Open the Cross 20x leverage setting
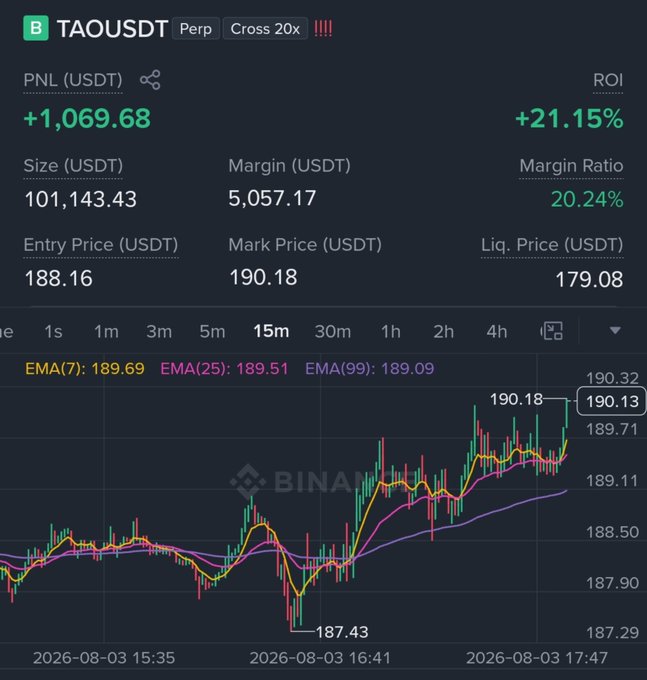 pos(265,29)
